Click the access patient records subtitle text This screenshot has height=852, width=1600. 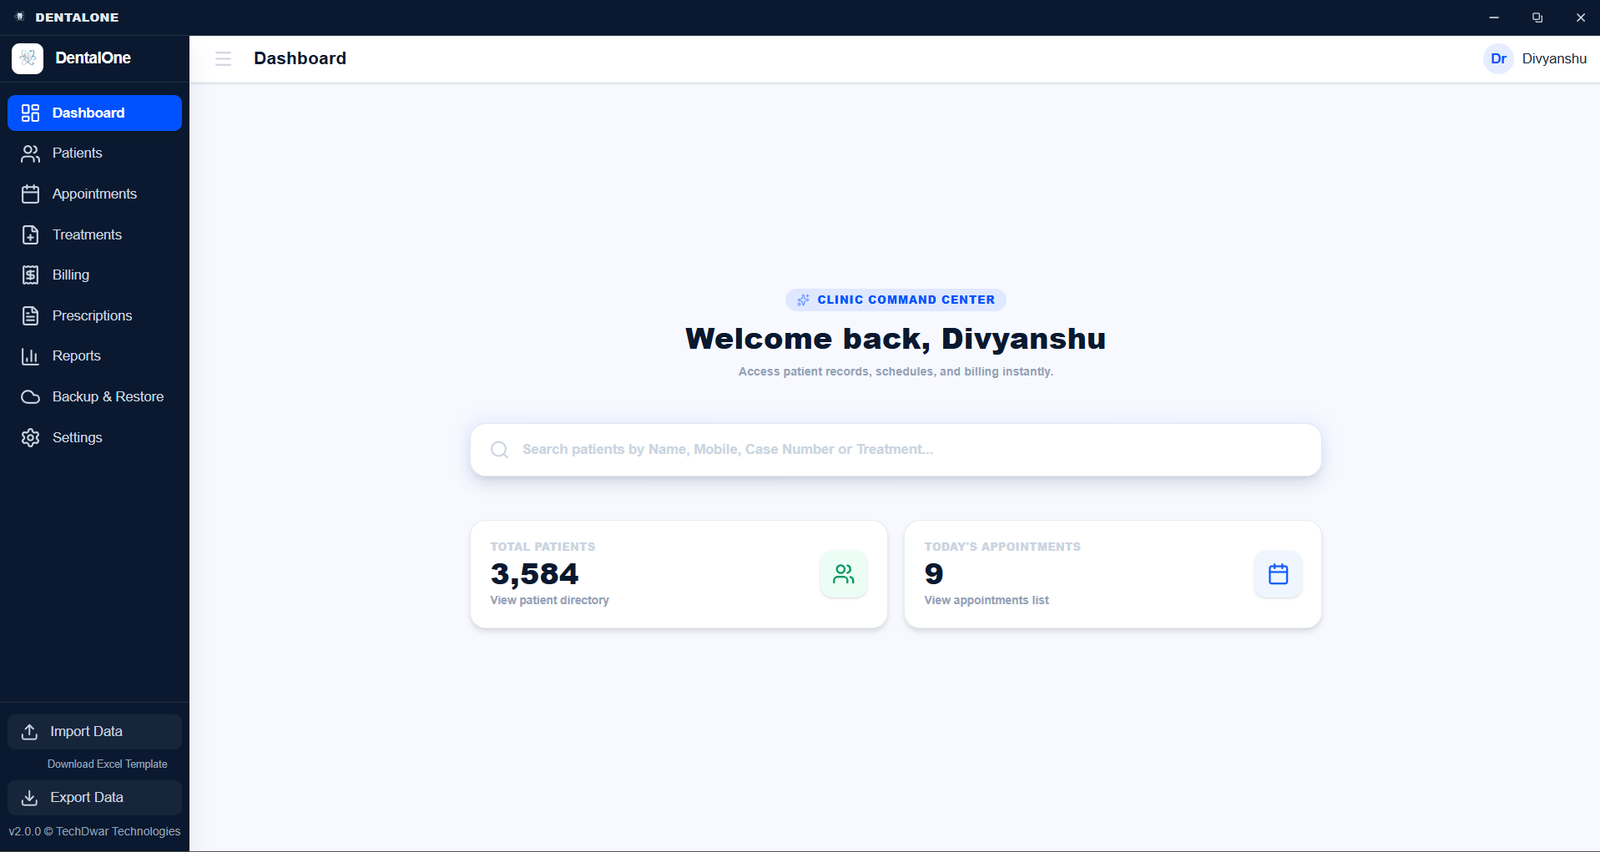pyautogui.click(x=895, y=372)
